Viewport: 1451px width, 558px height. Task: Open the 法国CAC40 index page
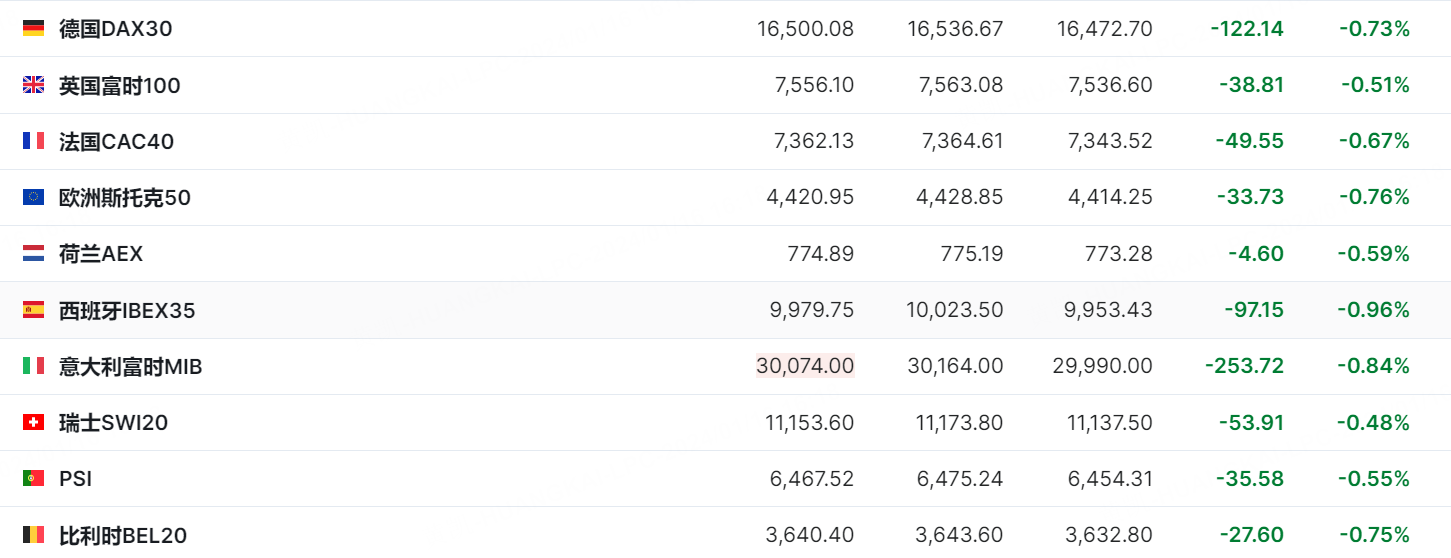[x=116, y=141]
